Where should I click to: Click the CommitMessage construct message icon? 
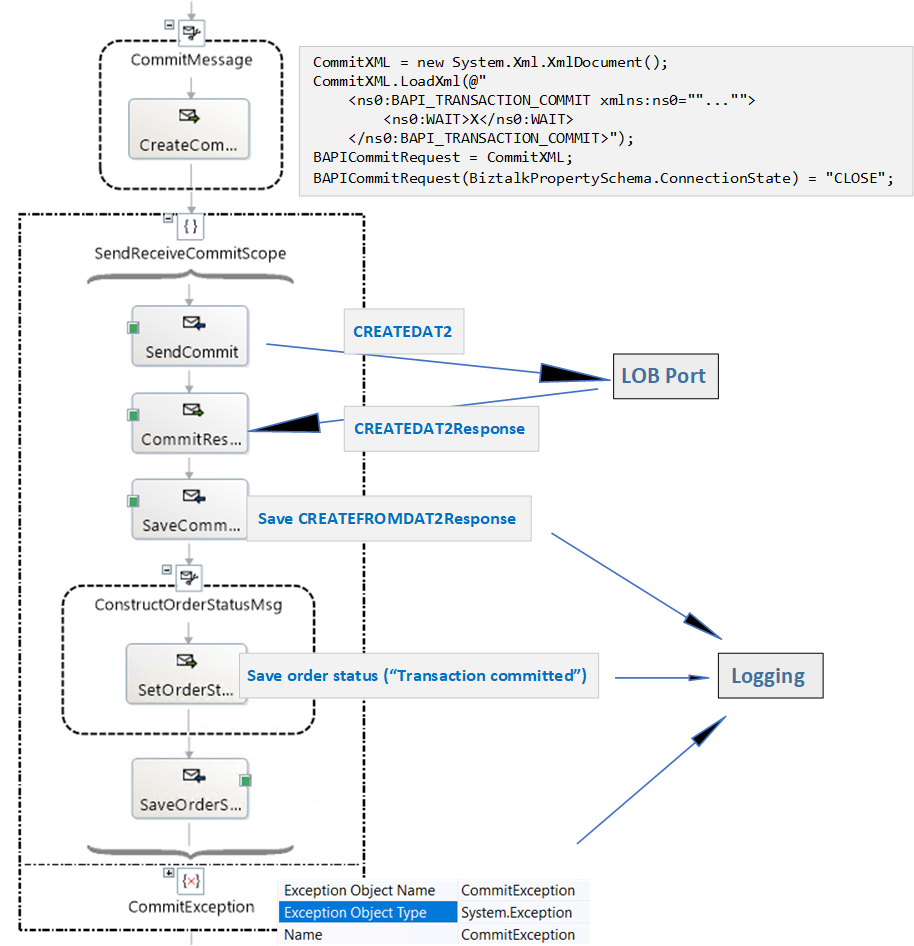tap(191, 32)
